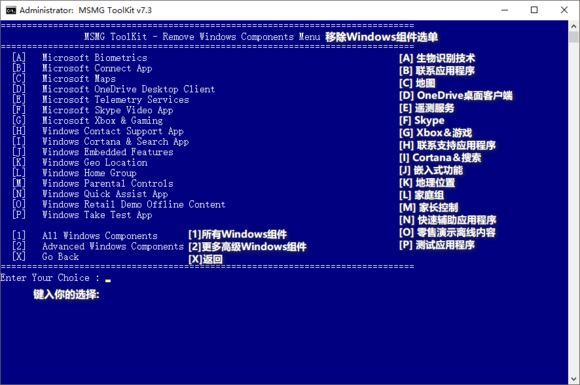The height and width of the screenshot is (385, 580).
Task: Click the '[2]更多高级Windows组件' text
Action: 247,247
